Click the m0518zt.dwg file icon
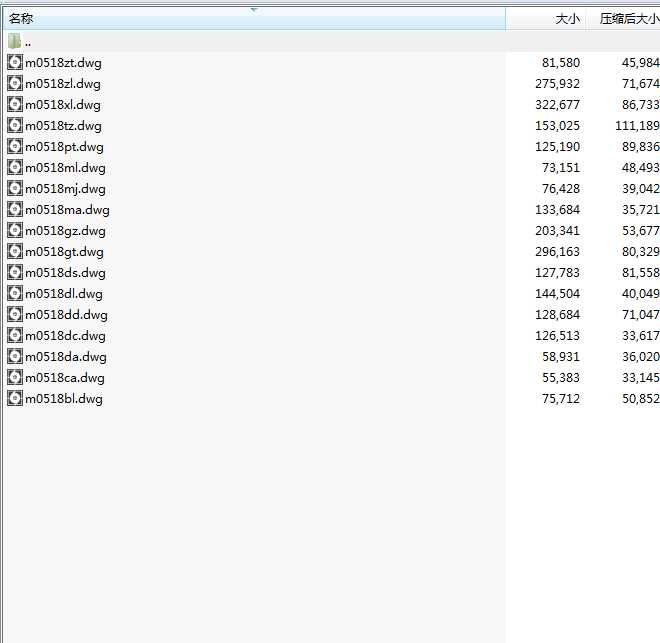This screenshot has width=660, height=643. coord(15,62)
